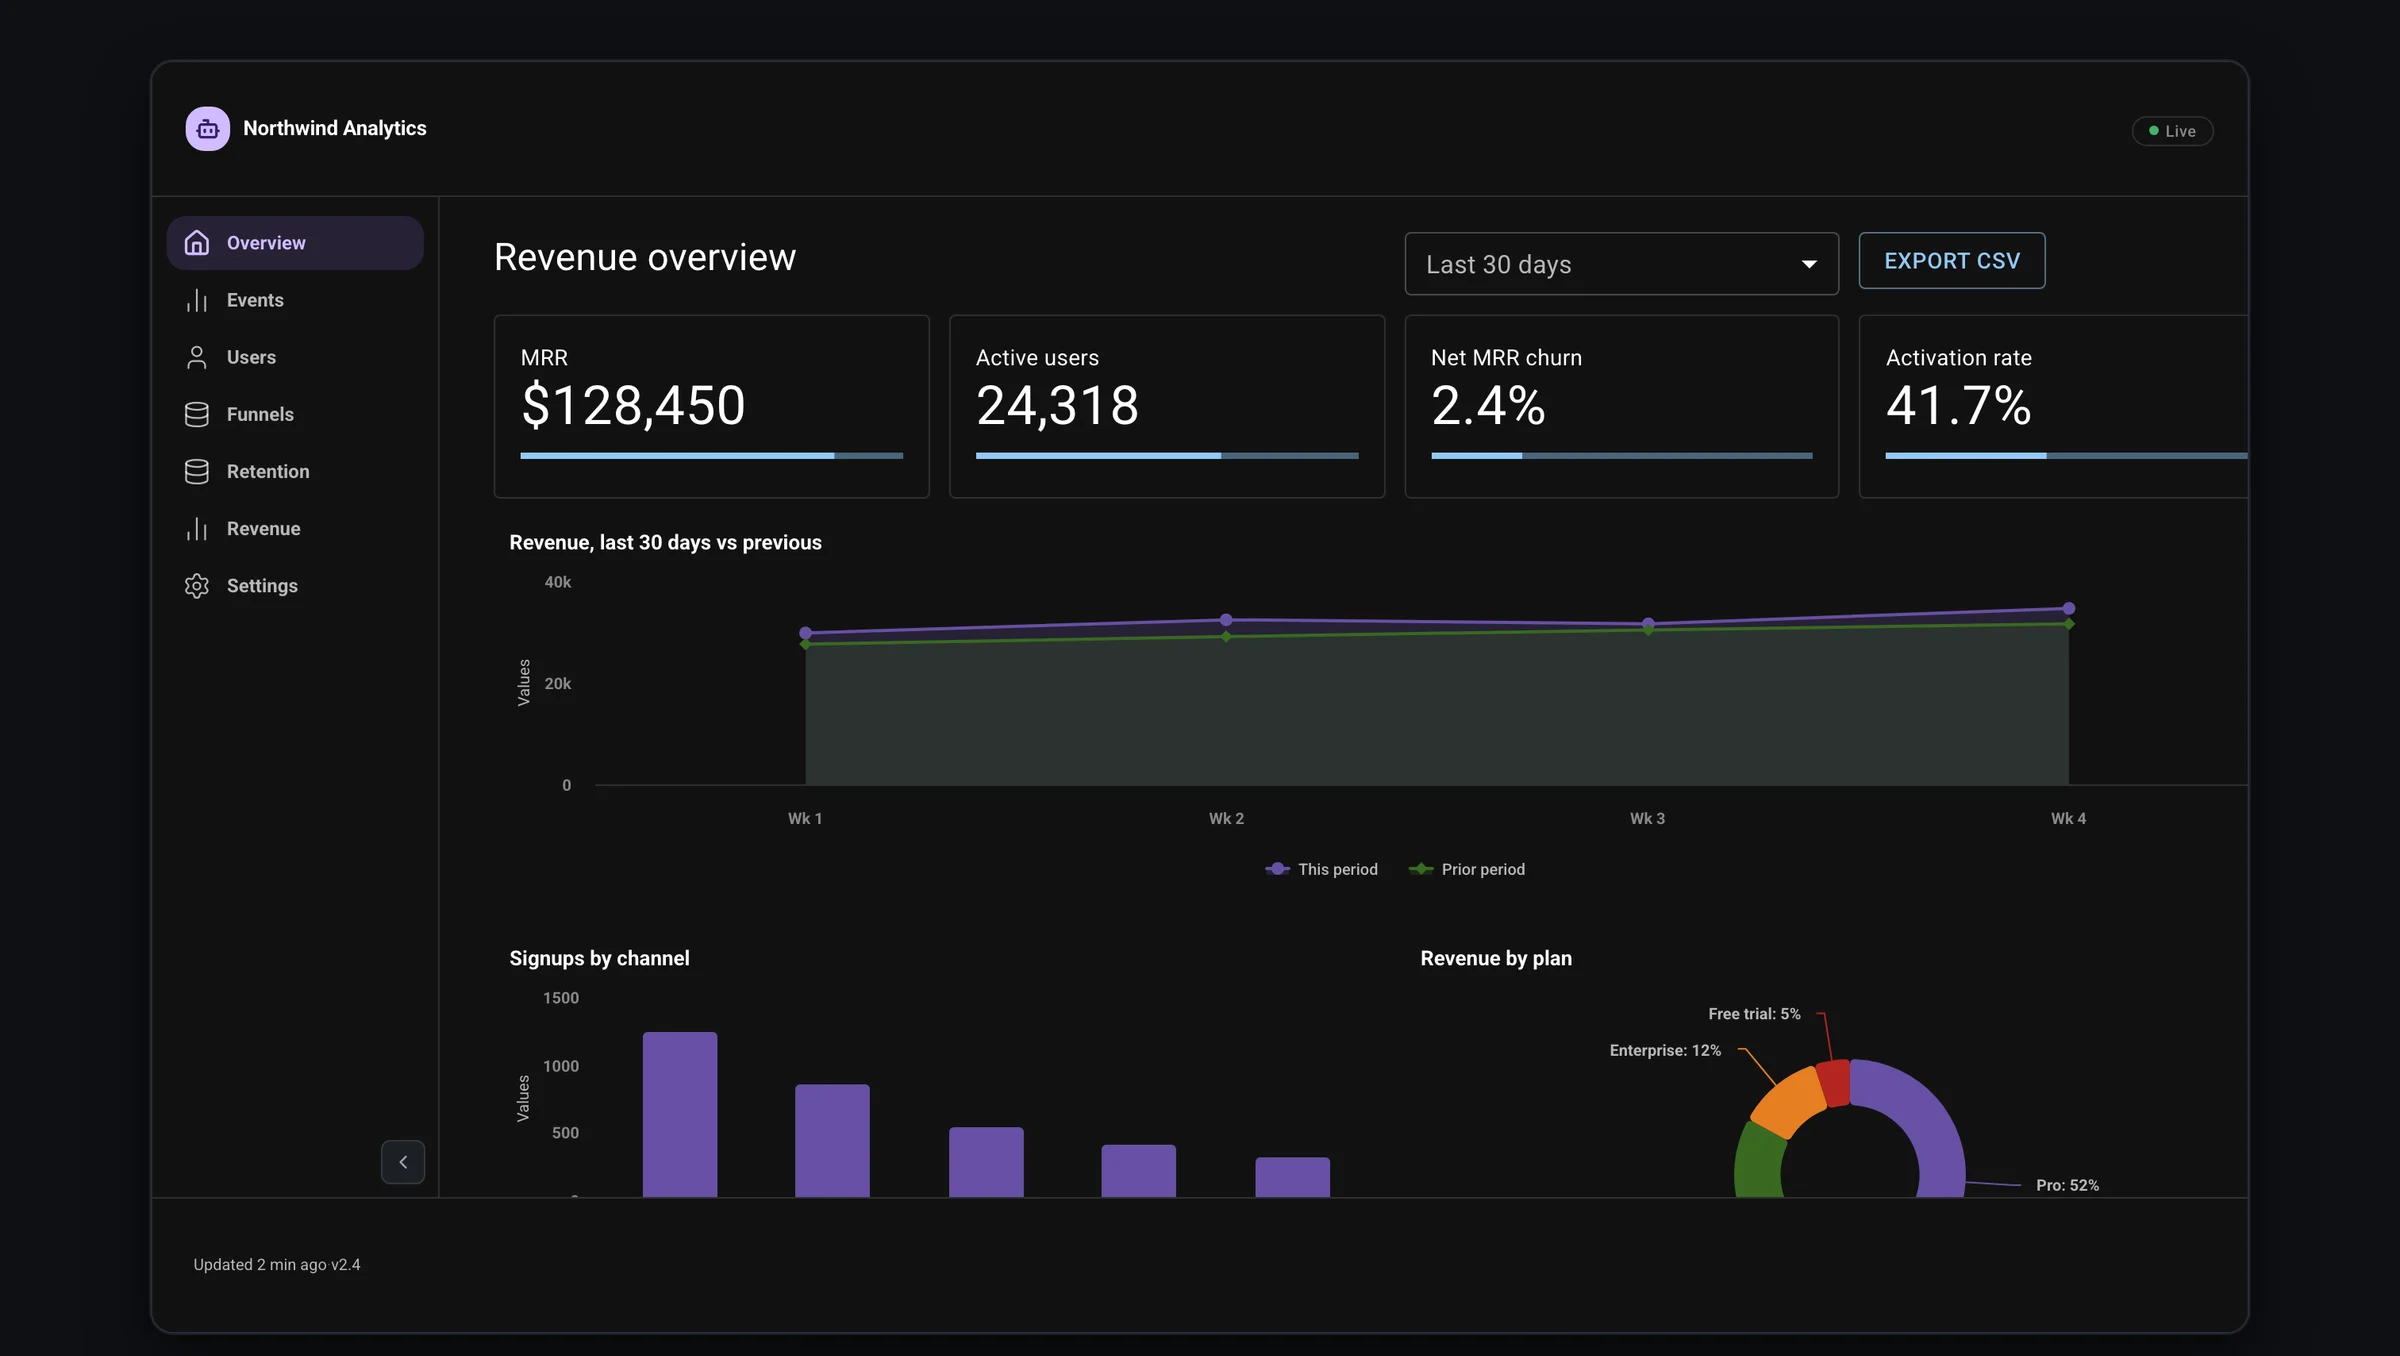Click the Revenue bar chart icon
The height and width of the screenshot is (1356, 2400).
(197, 528)
